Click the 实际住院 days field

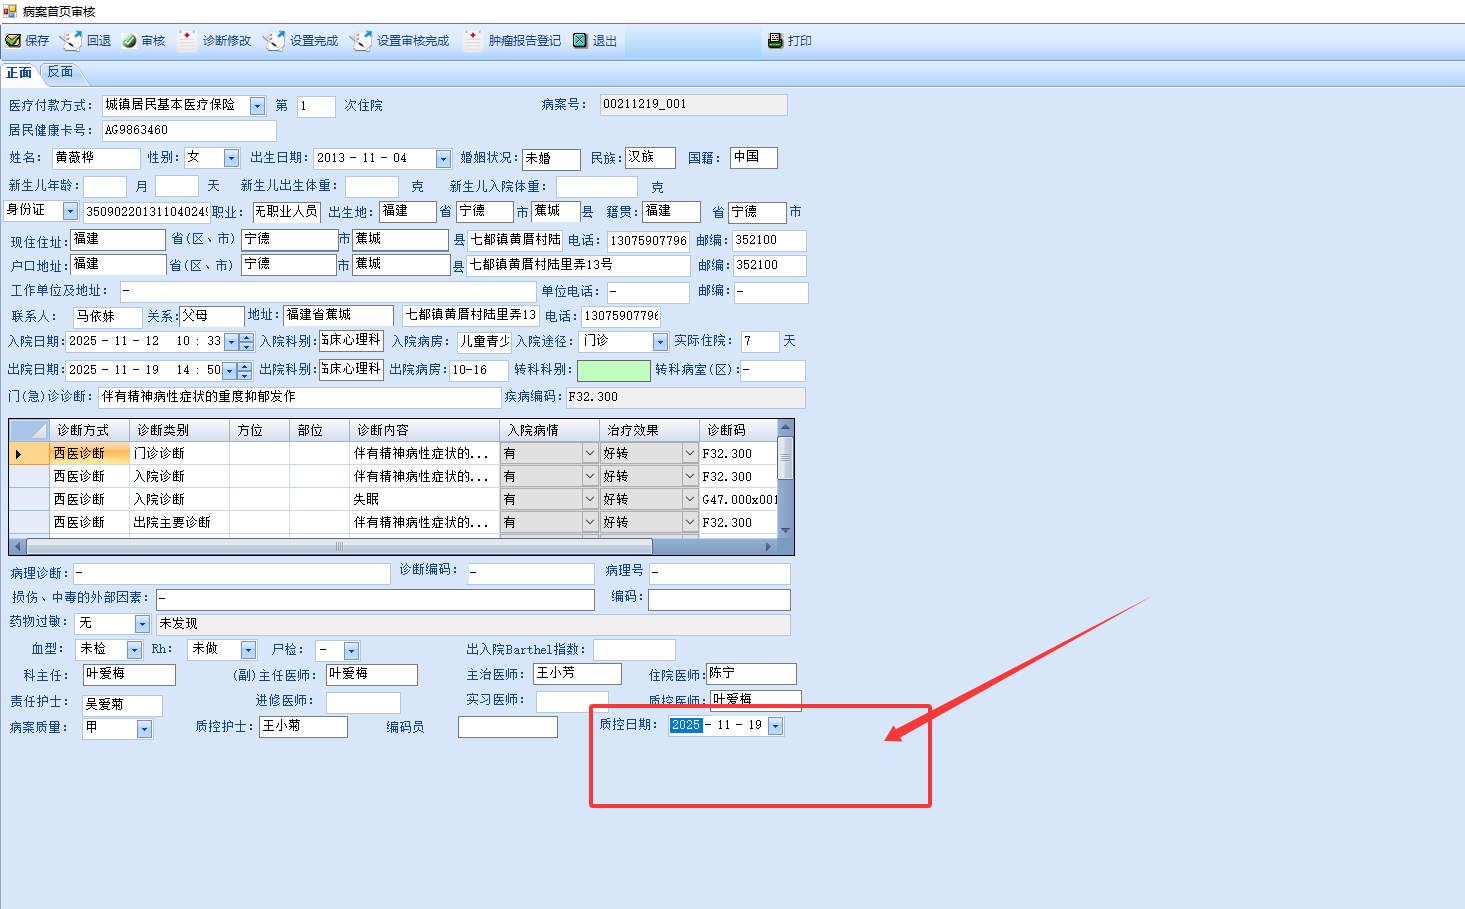760,342
